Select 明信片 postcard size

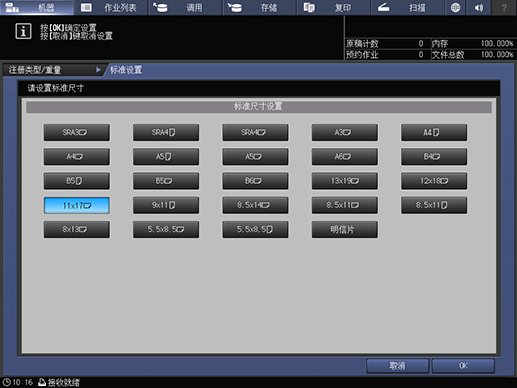click(345, 229)
